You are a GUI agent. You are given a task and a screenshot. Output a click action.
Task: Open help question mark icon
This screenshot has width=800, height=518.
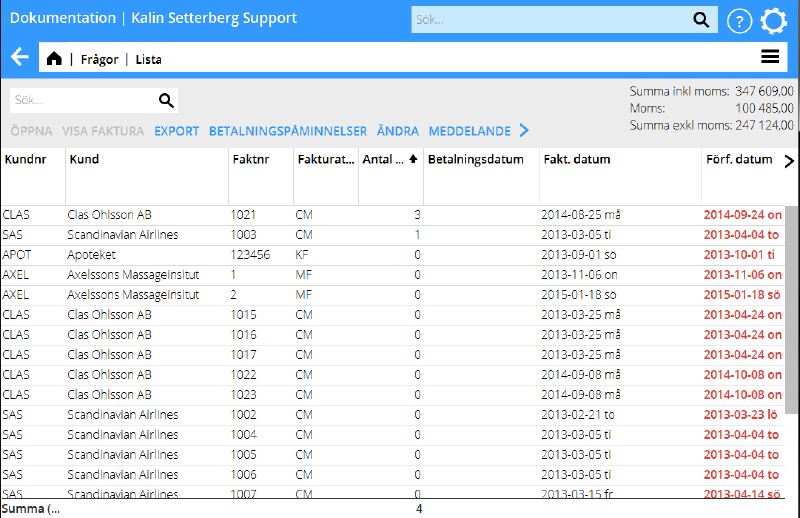(x=739, y=21)
